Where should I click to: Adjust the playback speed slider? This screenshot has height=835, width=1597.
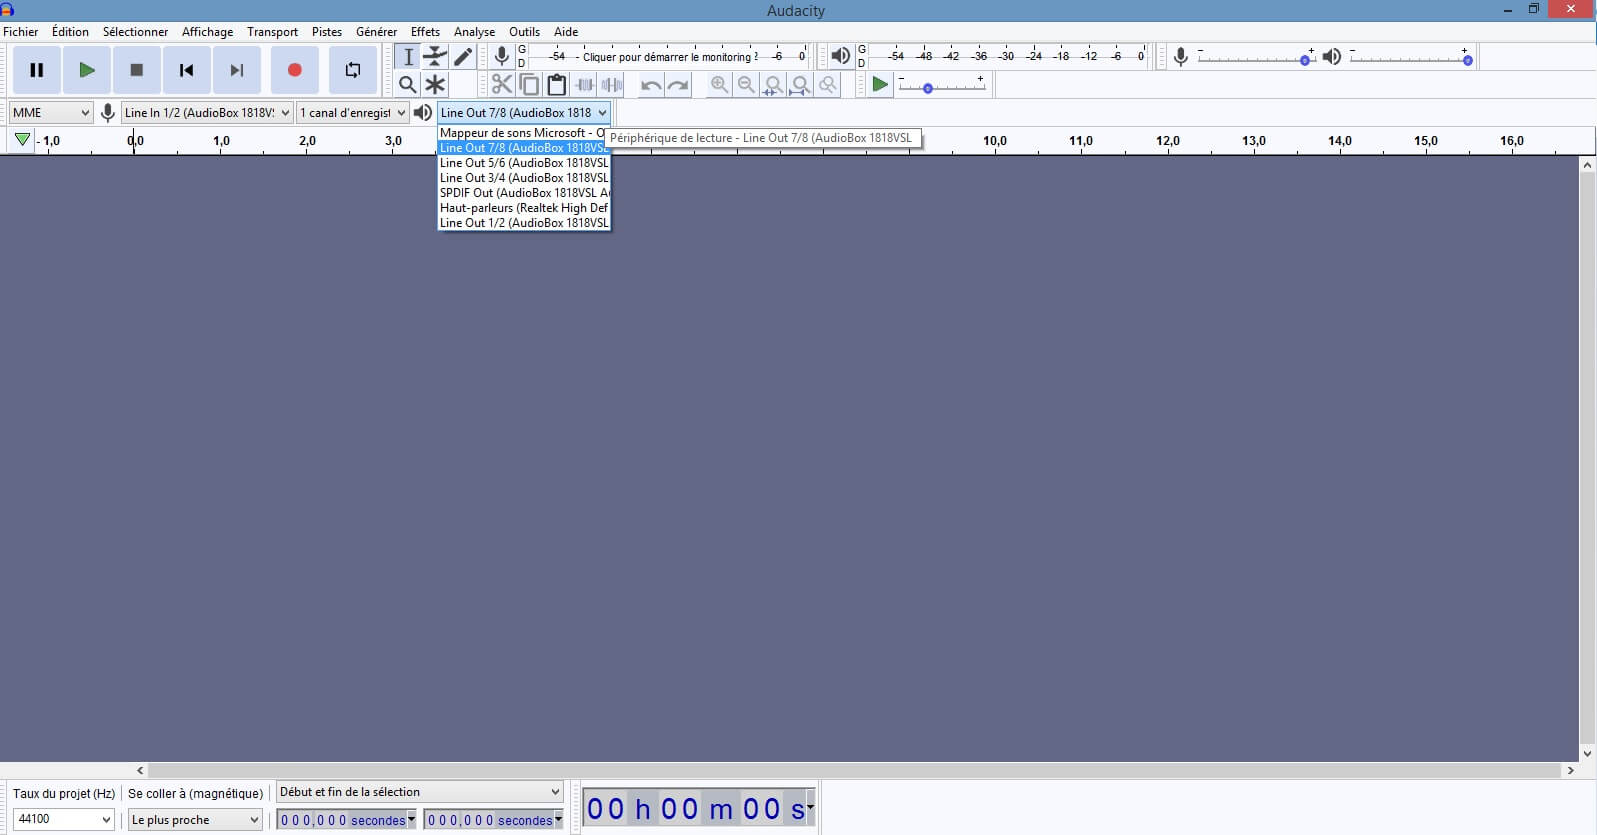click(x=941, y=87)
